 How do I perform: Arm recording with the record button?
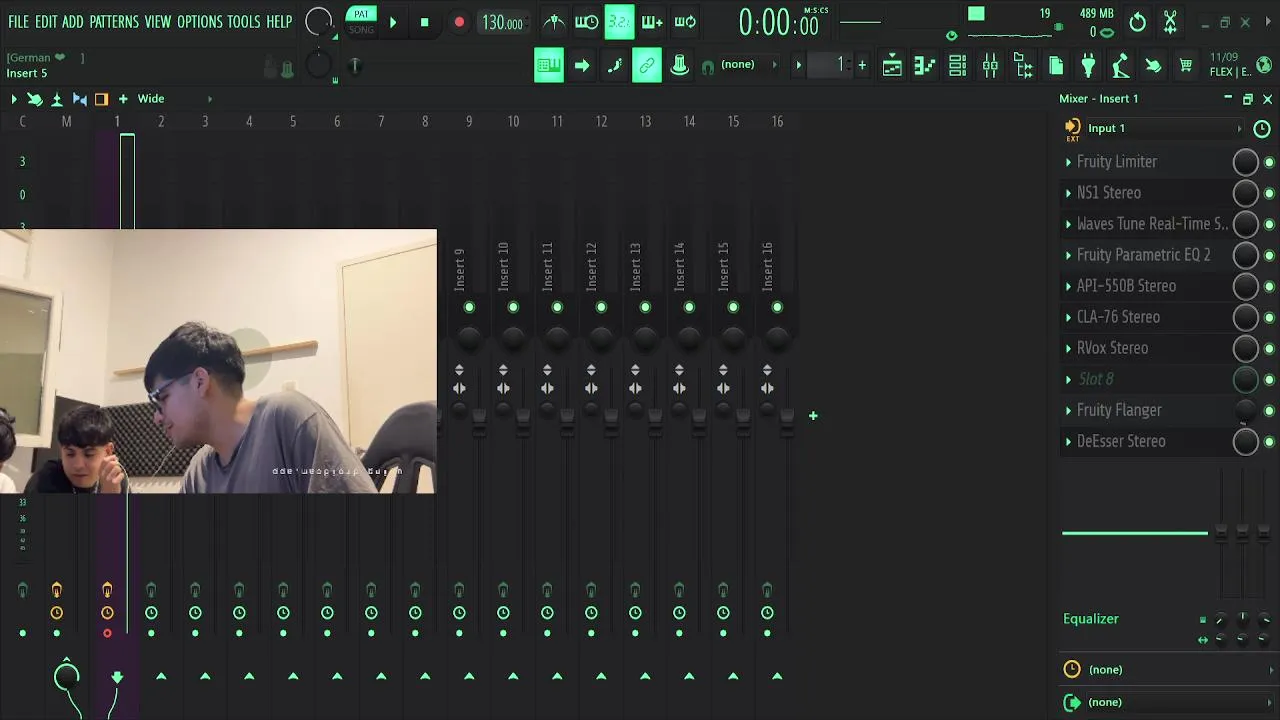pos(459,22)
